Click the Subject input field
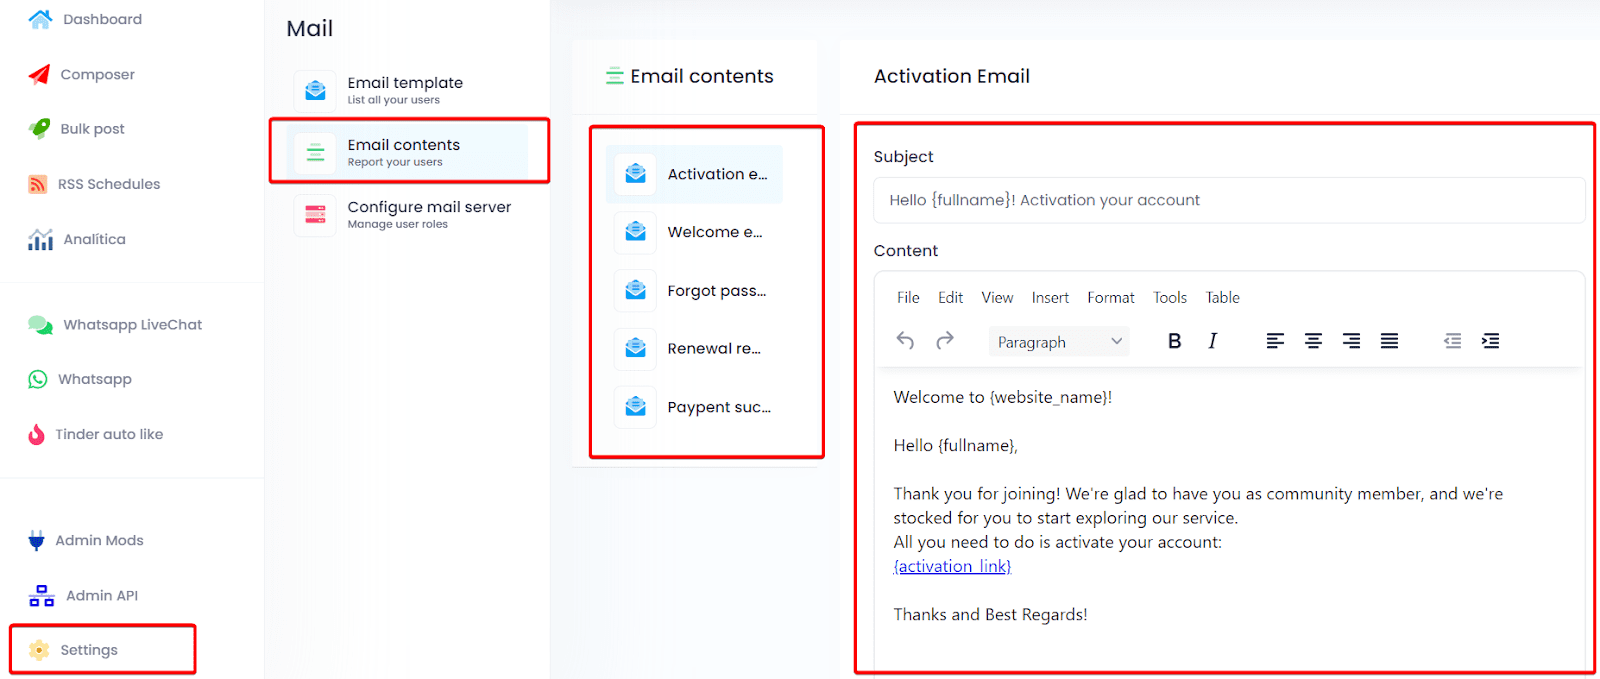This screenshot has width=1600, height=679. click(x=1228, y=200)
